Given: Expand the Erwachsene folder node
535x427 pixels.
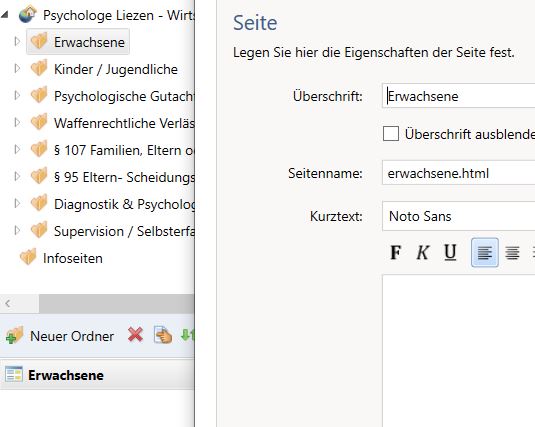Looking at the screenshot, I should 17,42.
